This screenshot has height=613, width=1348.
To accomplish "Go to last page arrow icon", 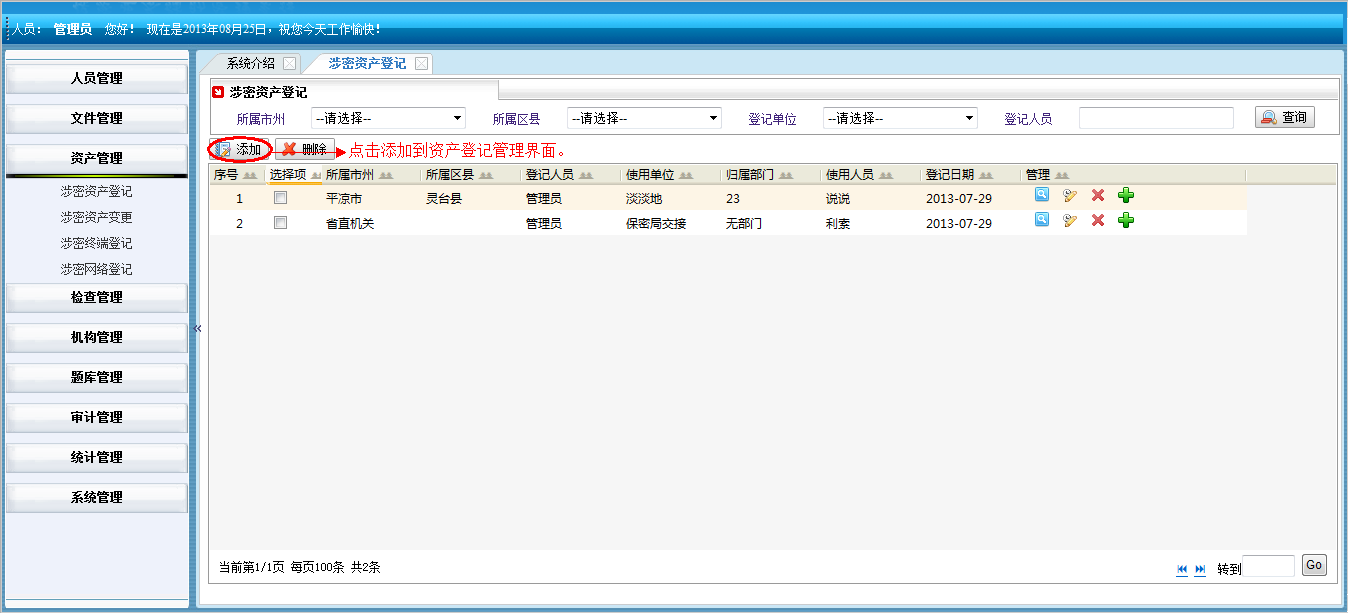I will pyautogui.click(x=1200, y=569).
